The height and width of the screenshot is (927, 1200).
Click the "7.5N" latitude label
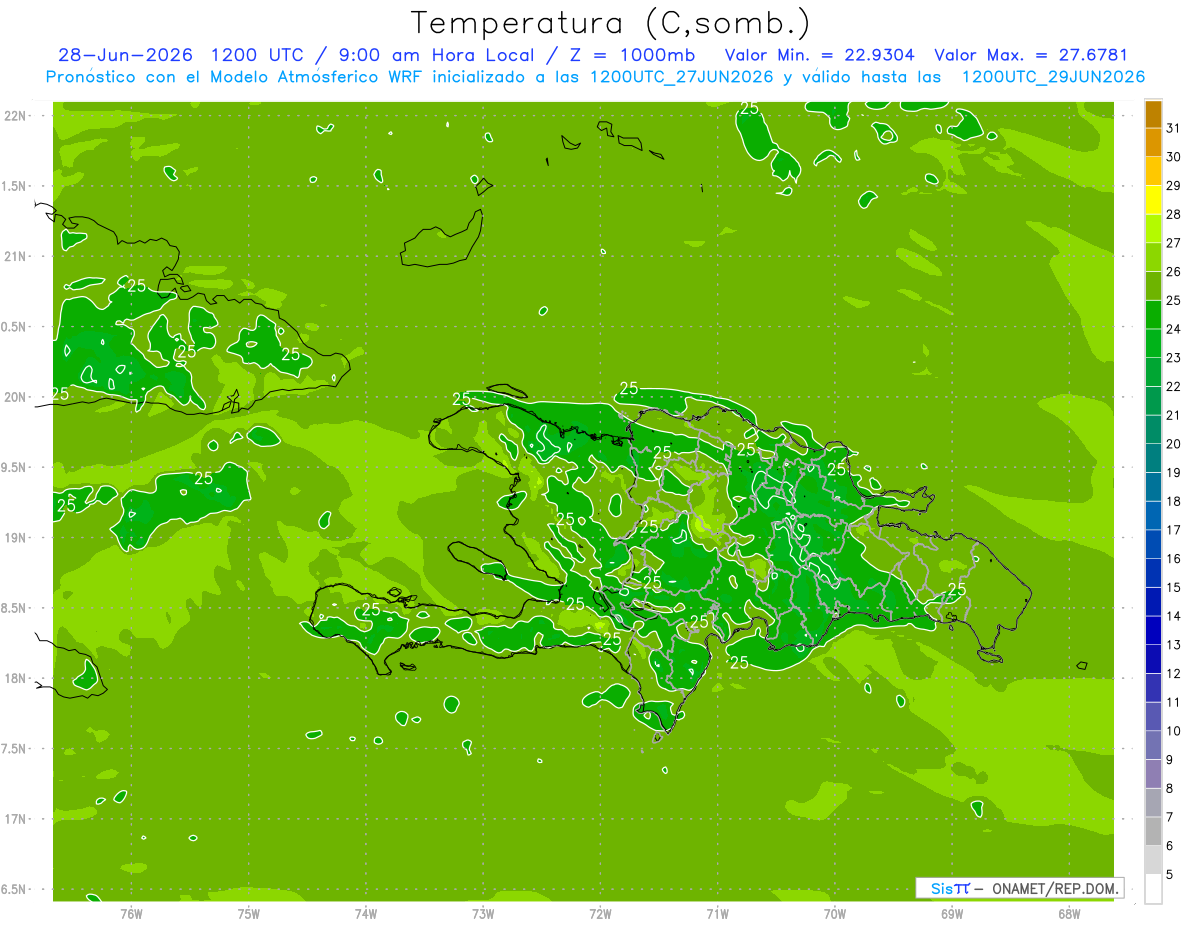13,749
